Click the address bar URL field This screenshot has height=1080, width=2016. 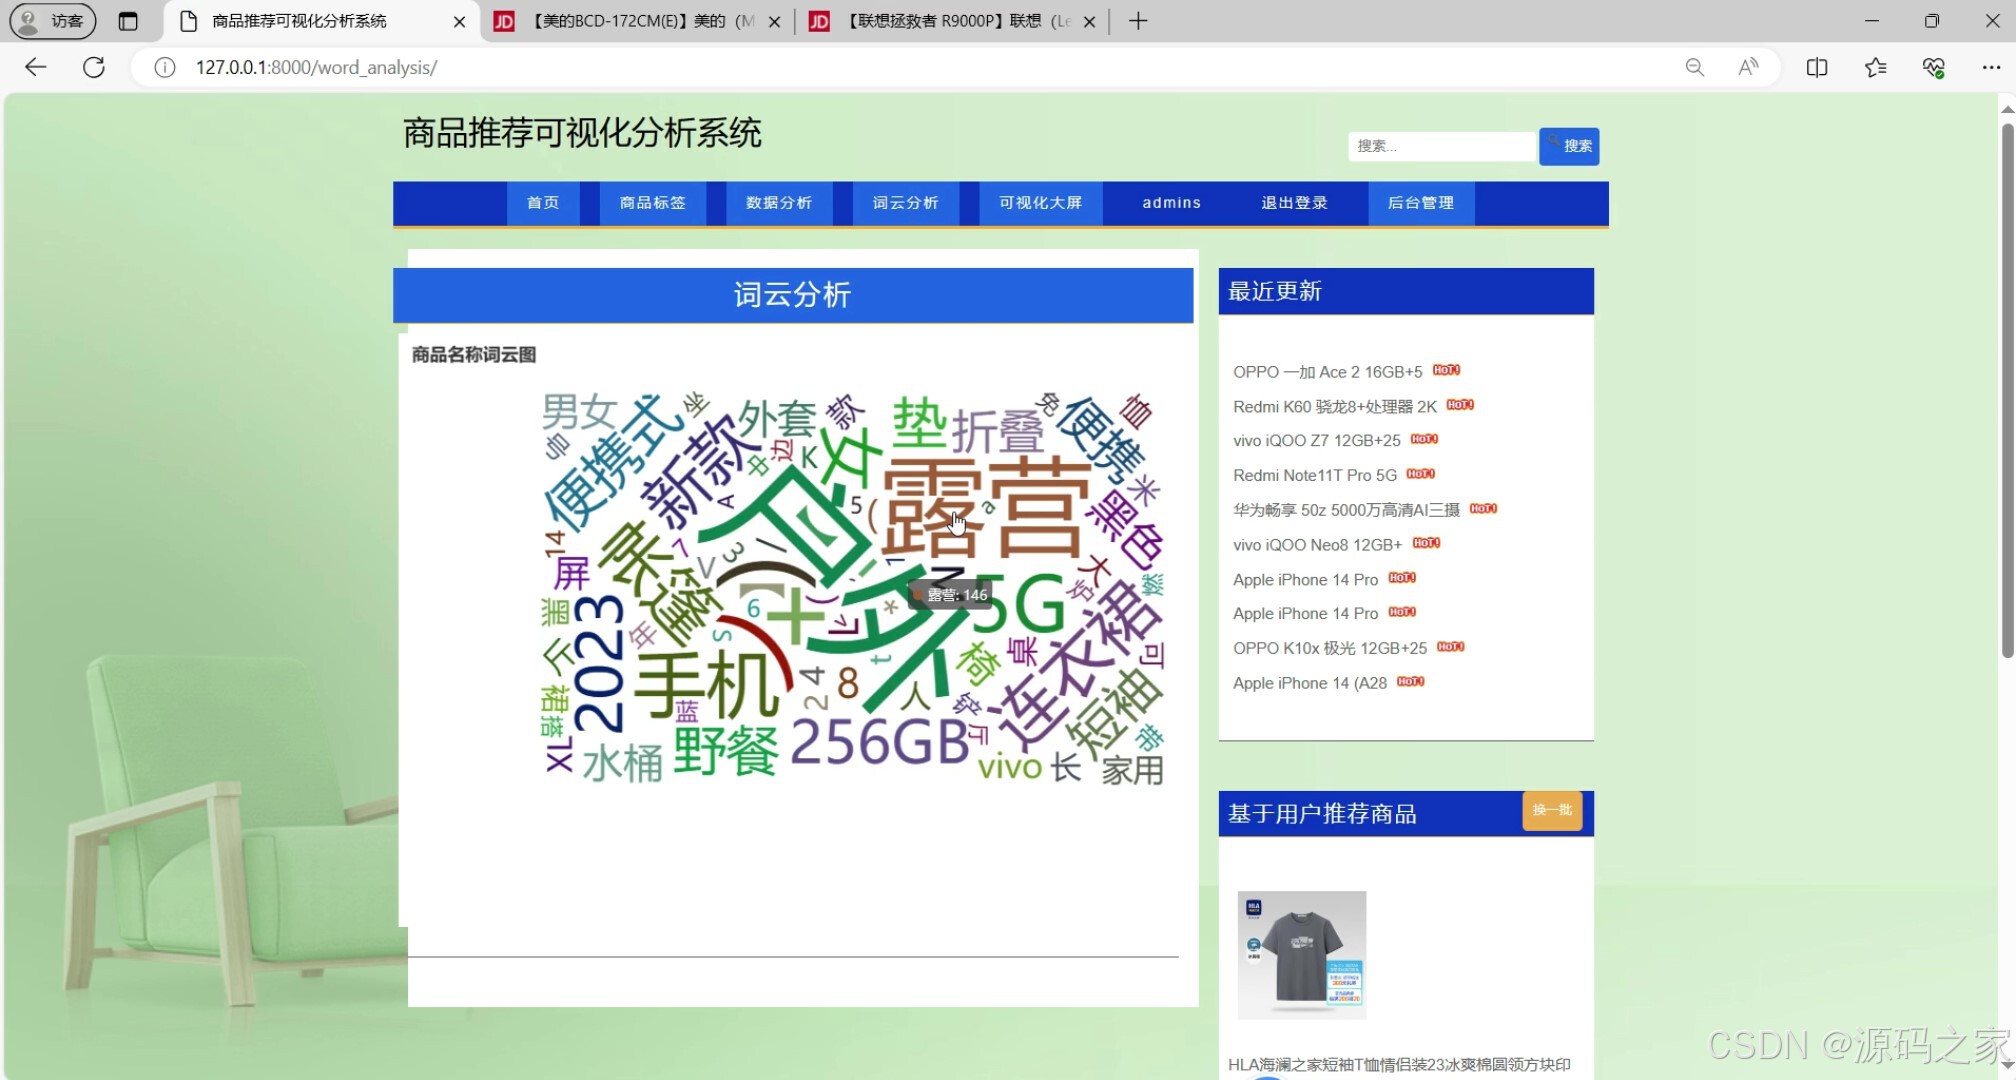900,67
